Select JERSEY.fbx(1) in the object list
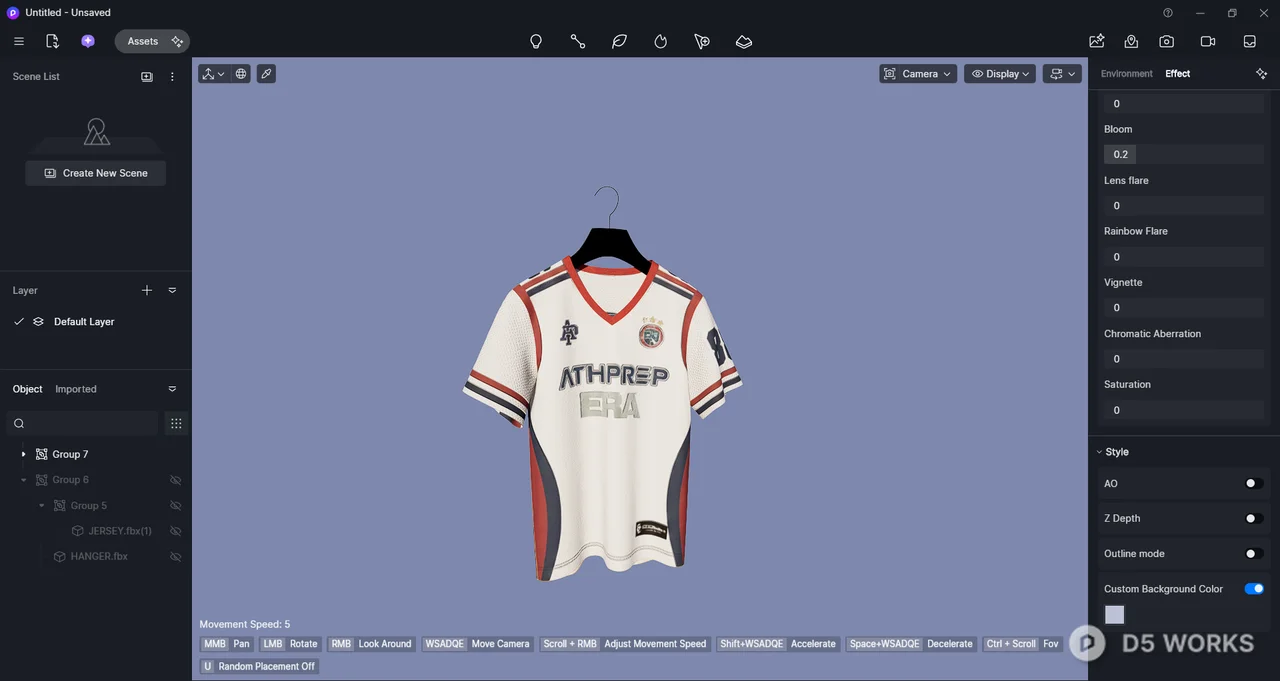This screenshot has width=1280, height=681. (x=120, y=531)
